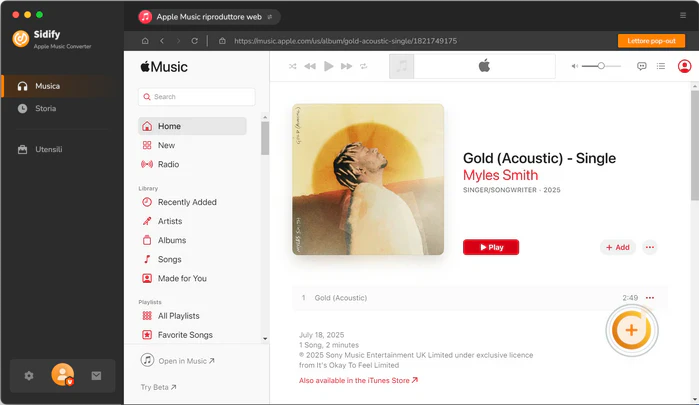Click the orange user account avatar
The width and height of the screenshot is (699, 405).
(62, 375)
